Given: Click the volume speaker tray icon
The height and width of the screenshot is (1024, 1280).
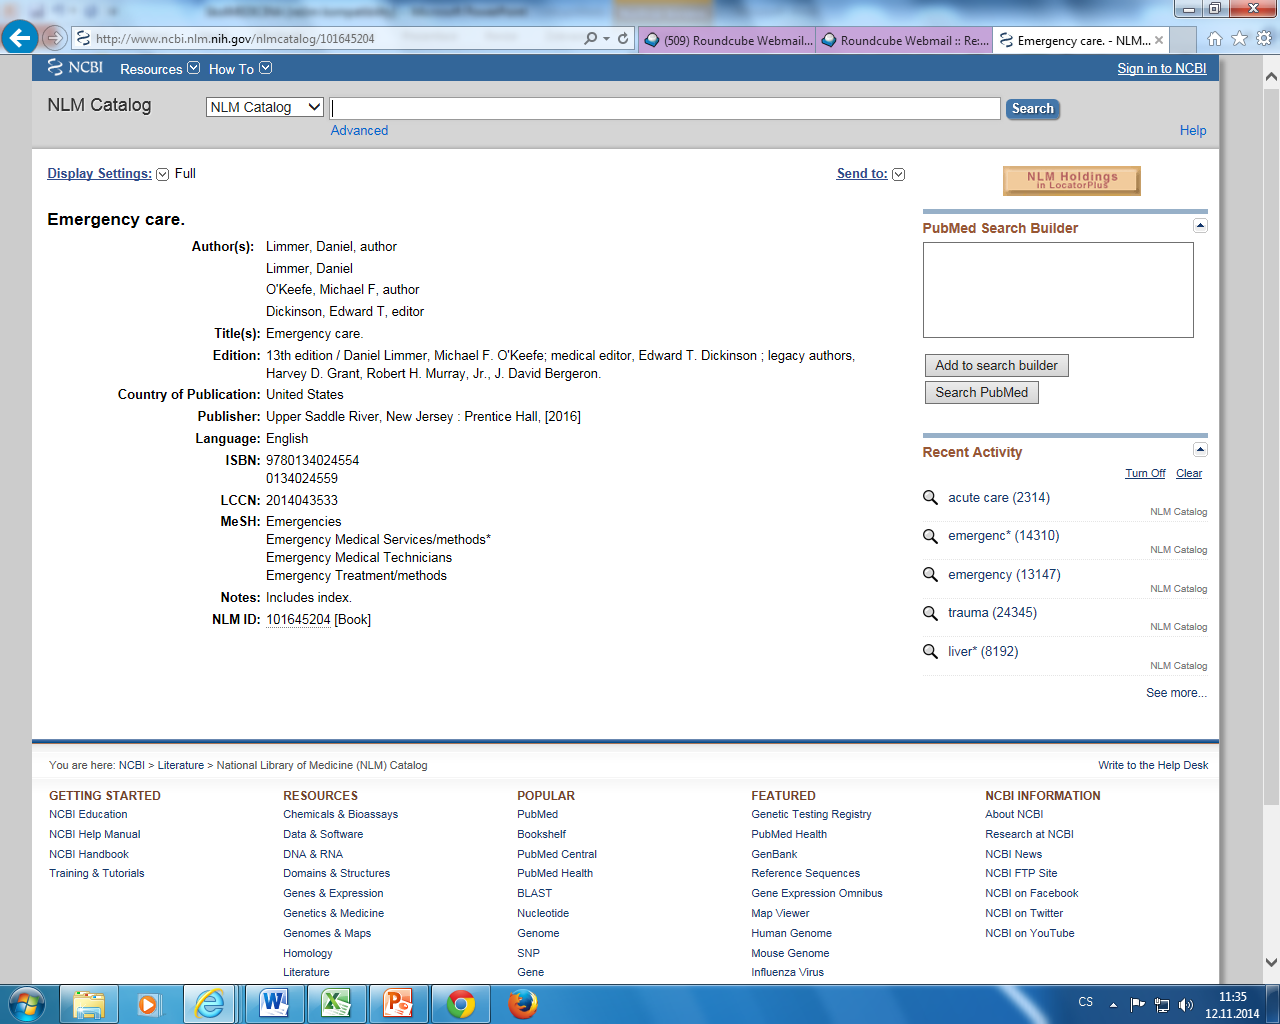Looking at the screenshot, I should click(1186, 1005).
